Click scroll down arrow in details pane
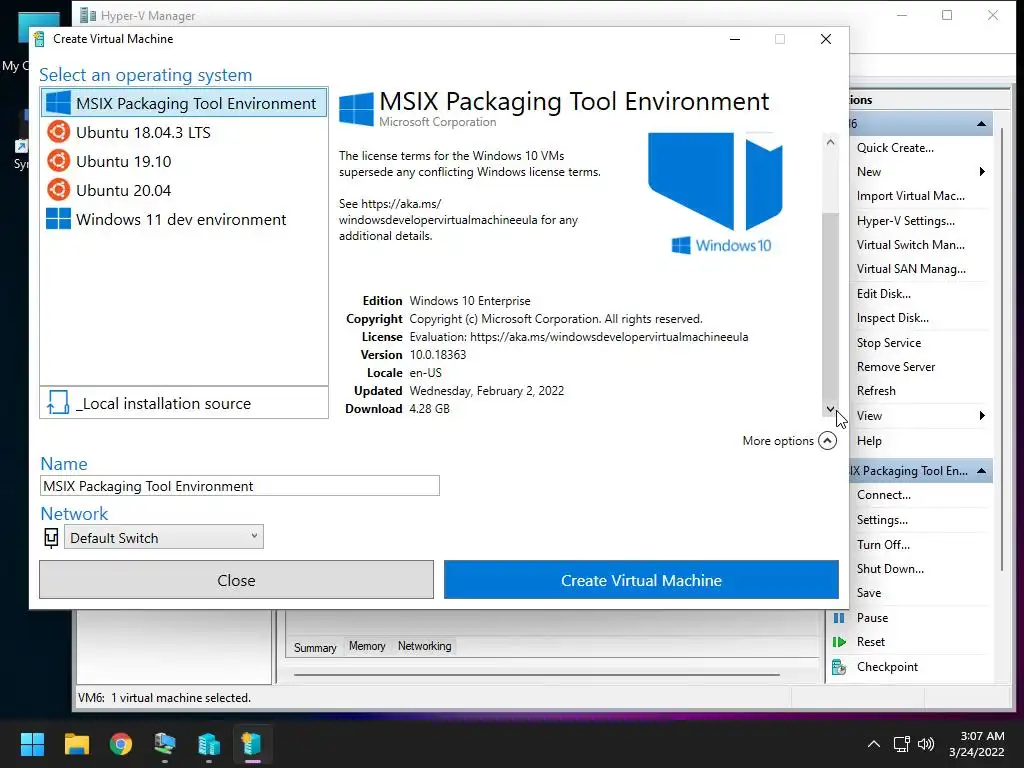This screenshot has height=768, width=1024. coord(830,409)
